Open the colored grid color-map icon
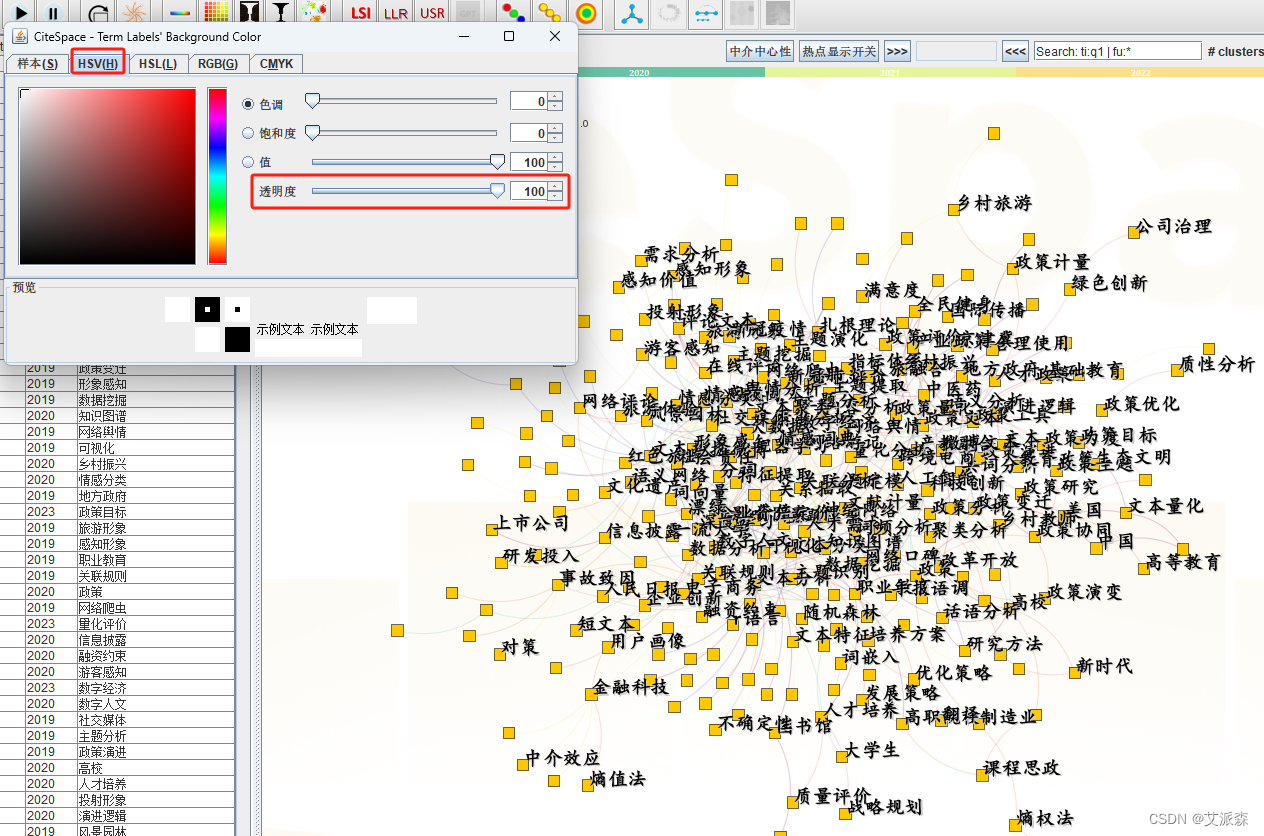Viewport: 1264px width, 836px height. pos(215,13)
